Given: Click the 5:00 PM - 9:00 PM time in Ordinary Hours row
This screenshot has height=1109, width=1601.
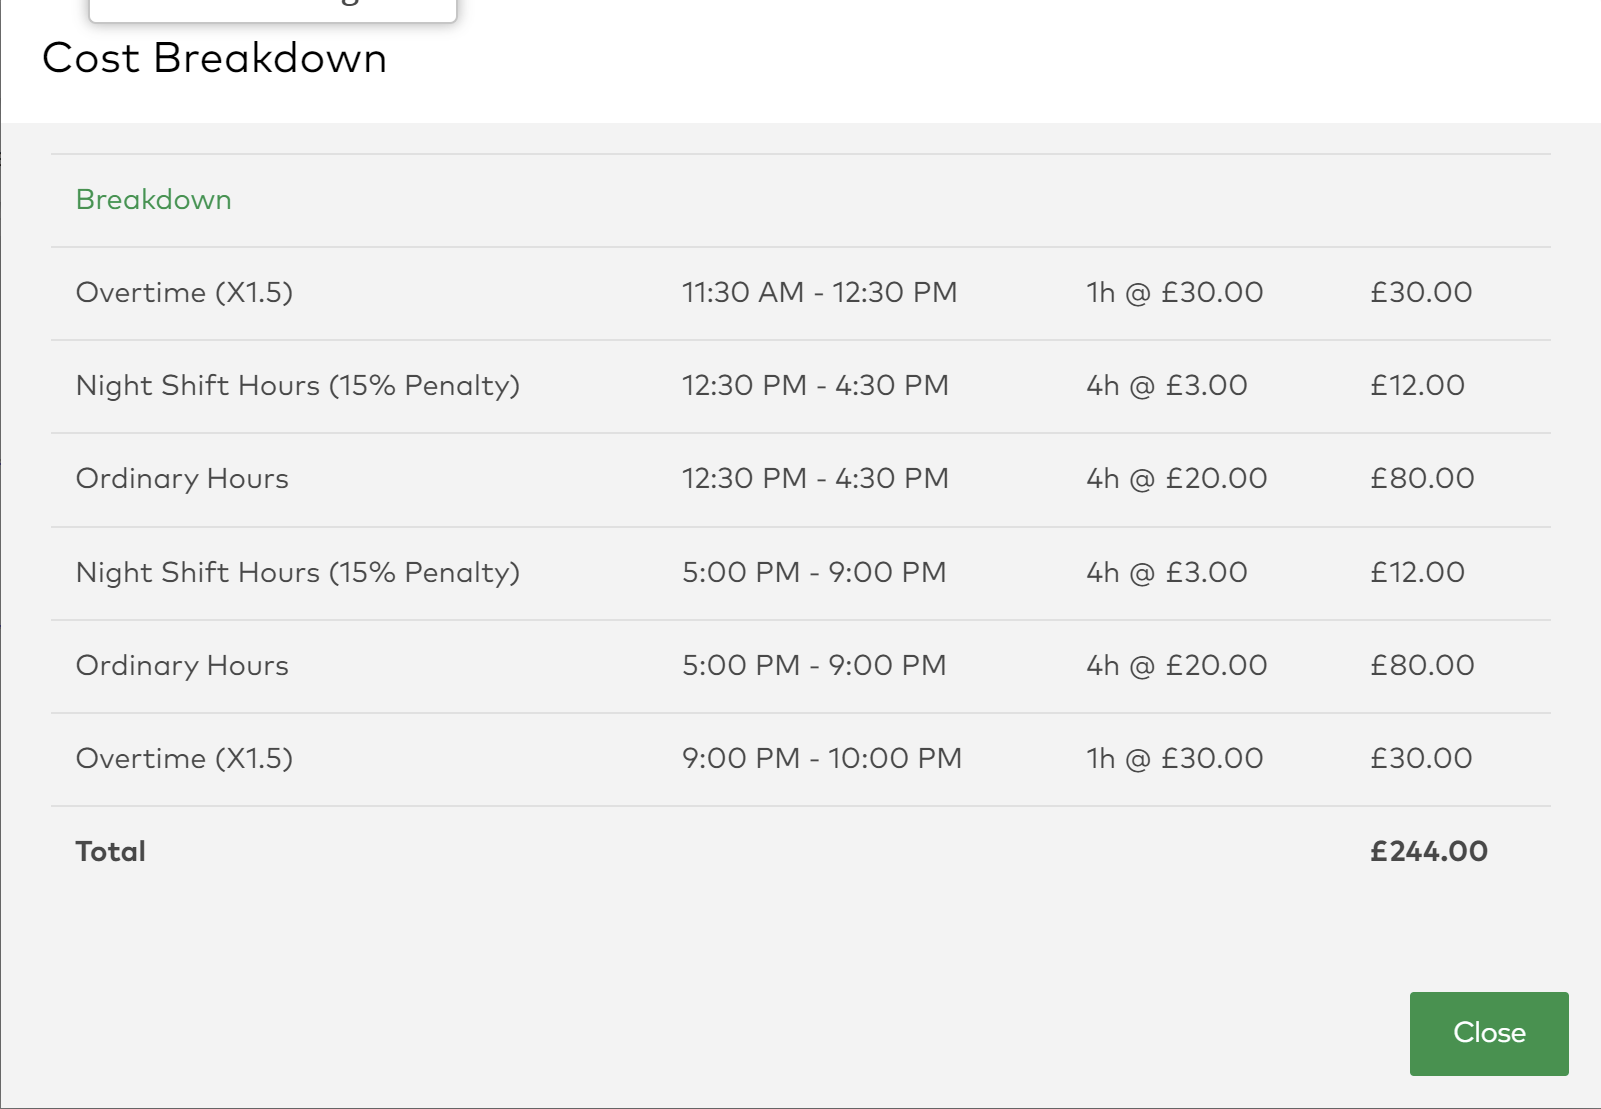Looking at the screenshot, I should click(x=814, y=665).
